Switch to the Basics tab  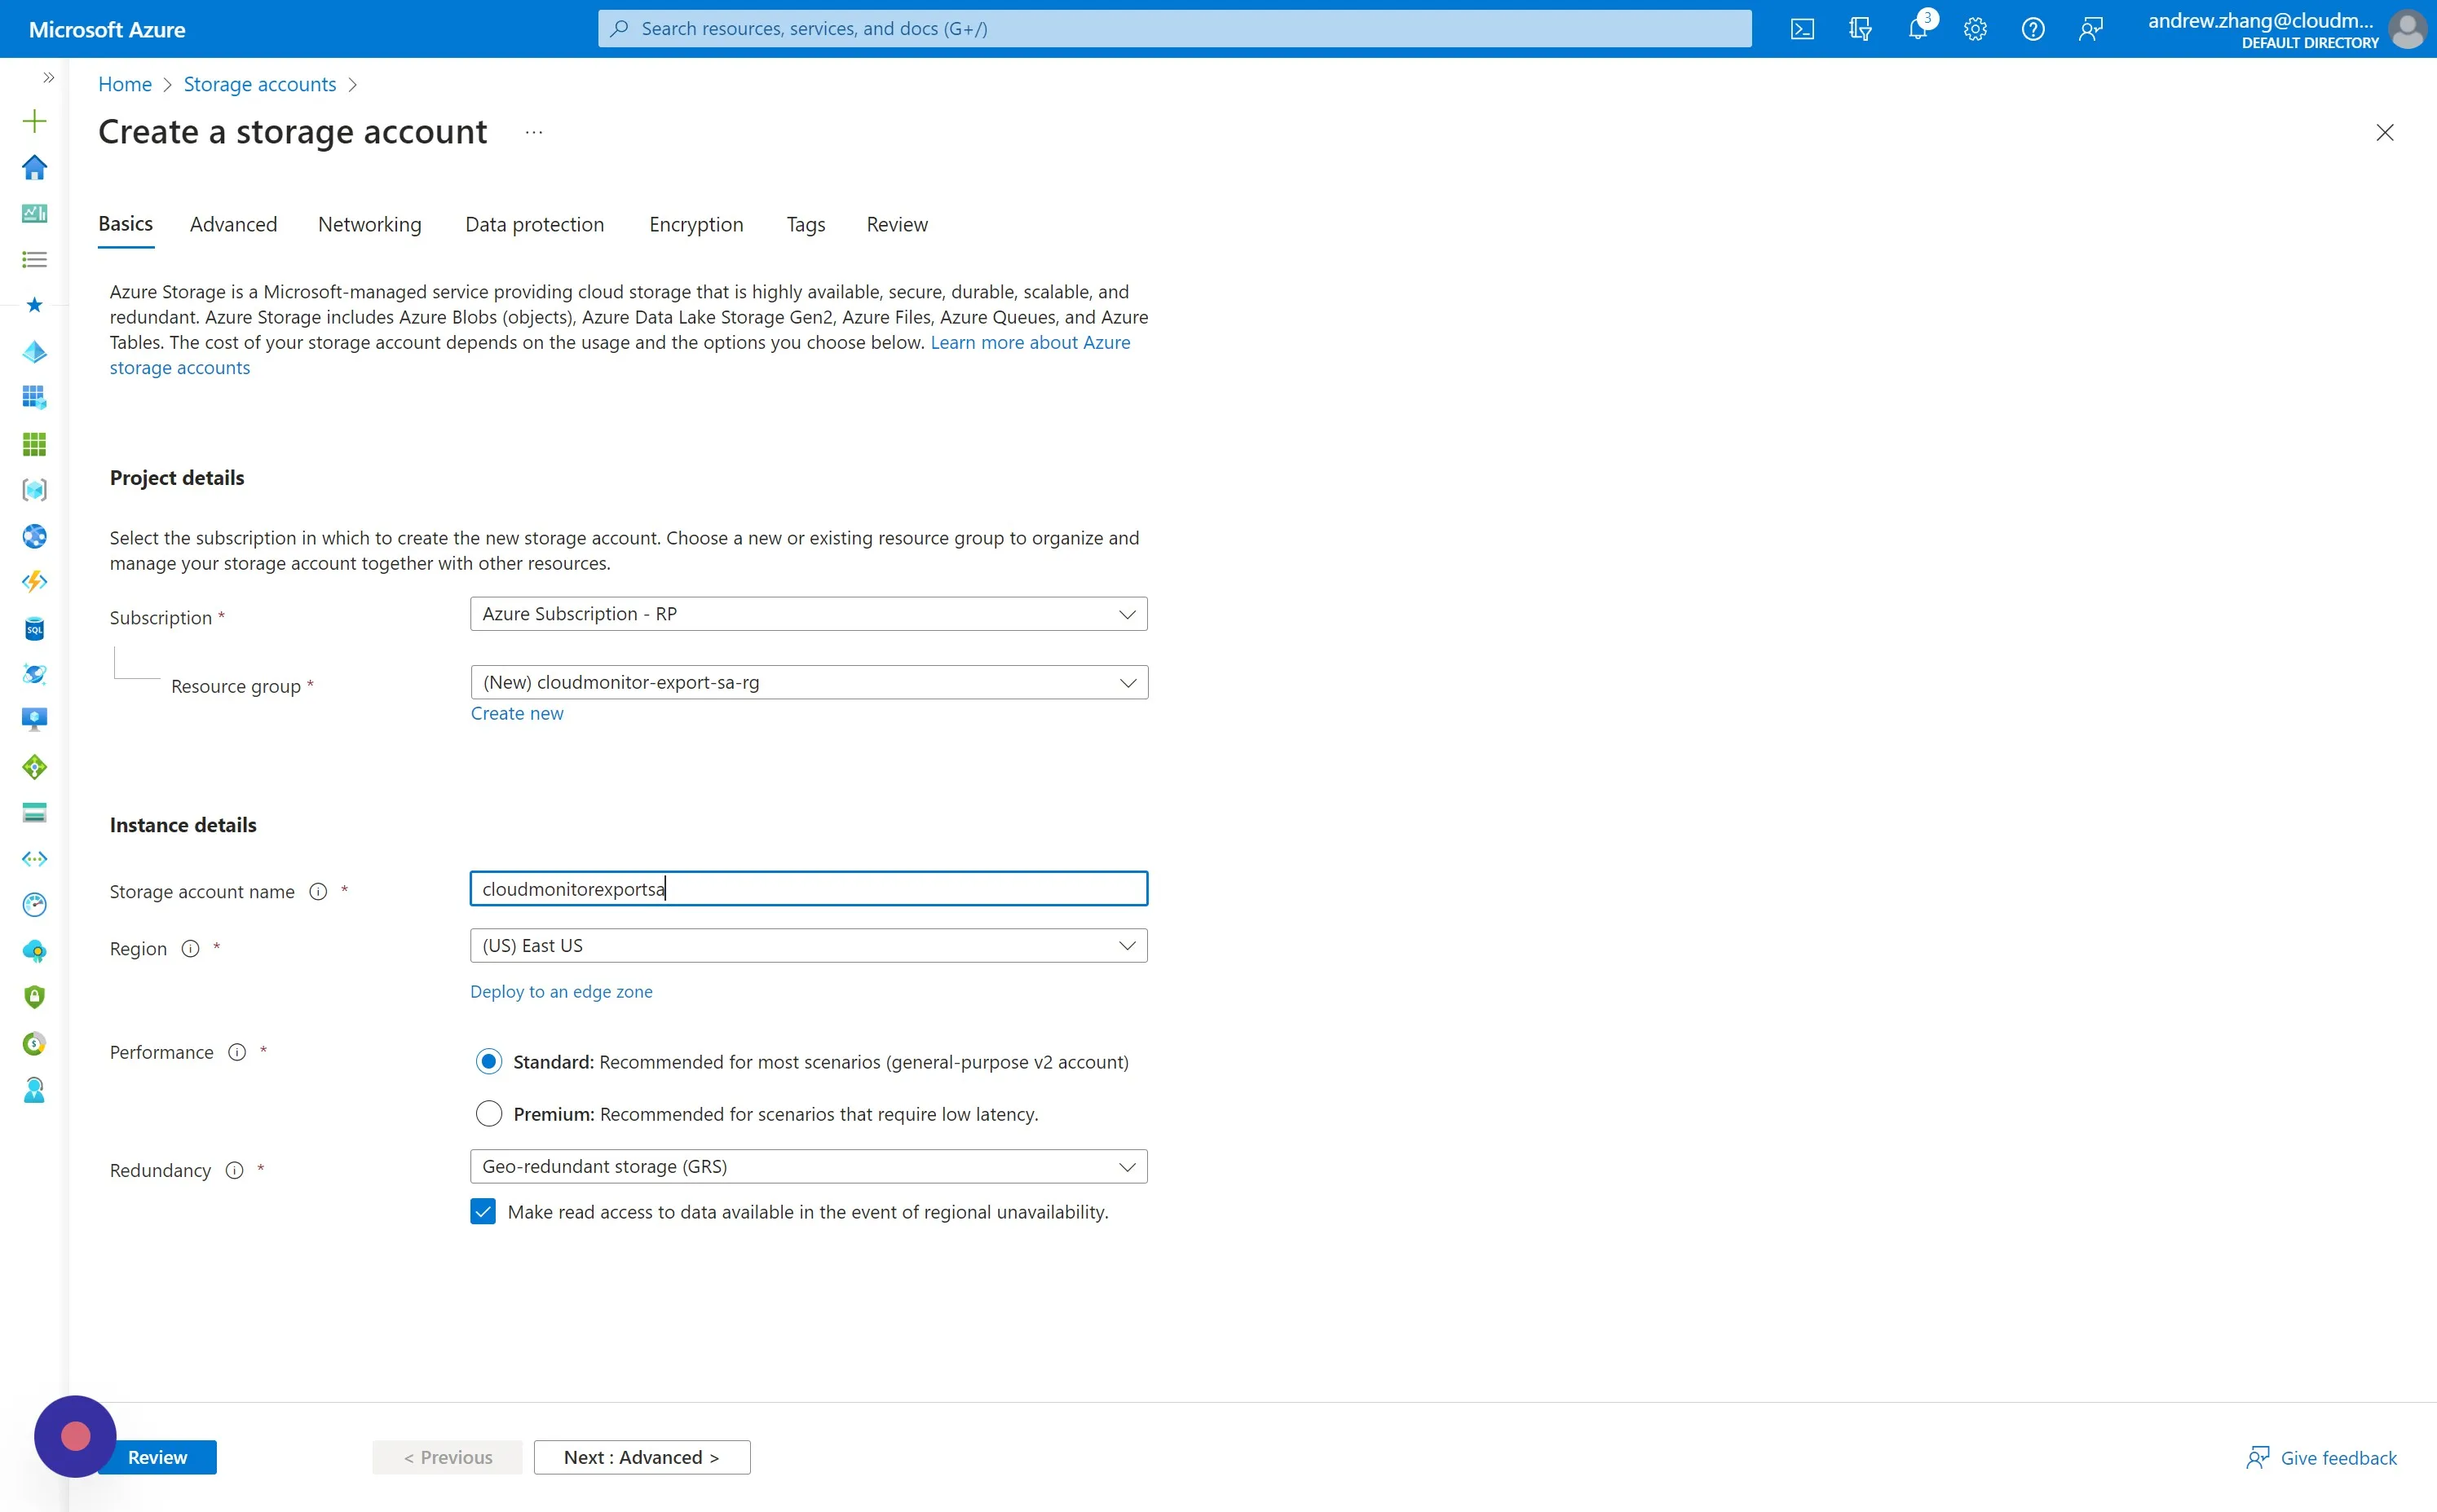[x=126, y=224]
